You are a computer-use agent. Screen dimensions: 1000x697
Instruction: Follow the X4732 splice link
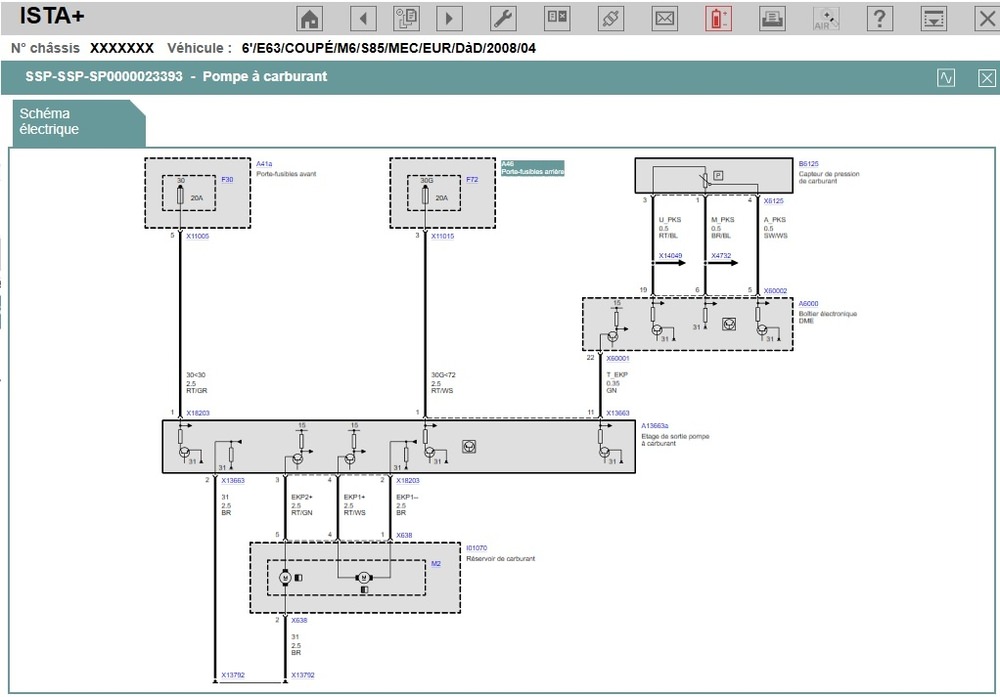pyautogui.click(x=721, y=256)
